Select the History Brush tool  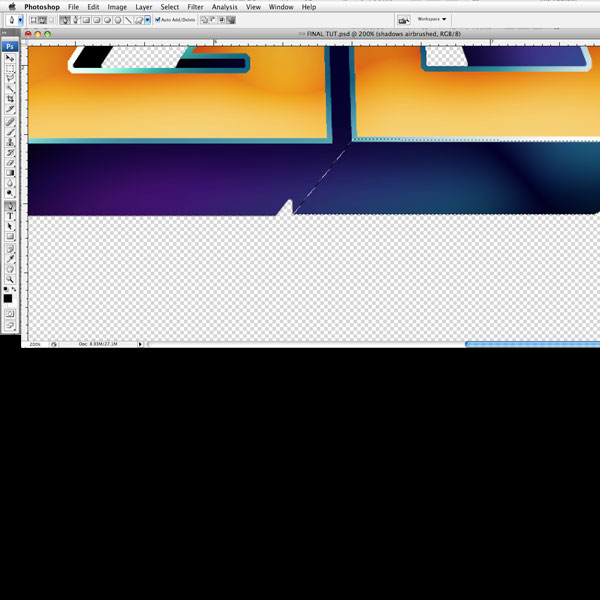click(10, 153)
